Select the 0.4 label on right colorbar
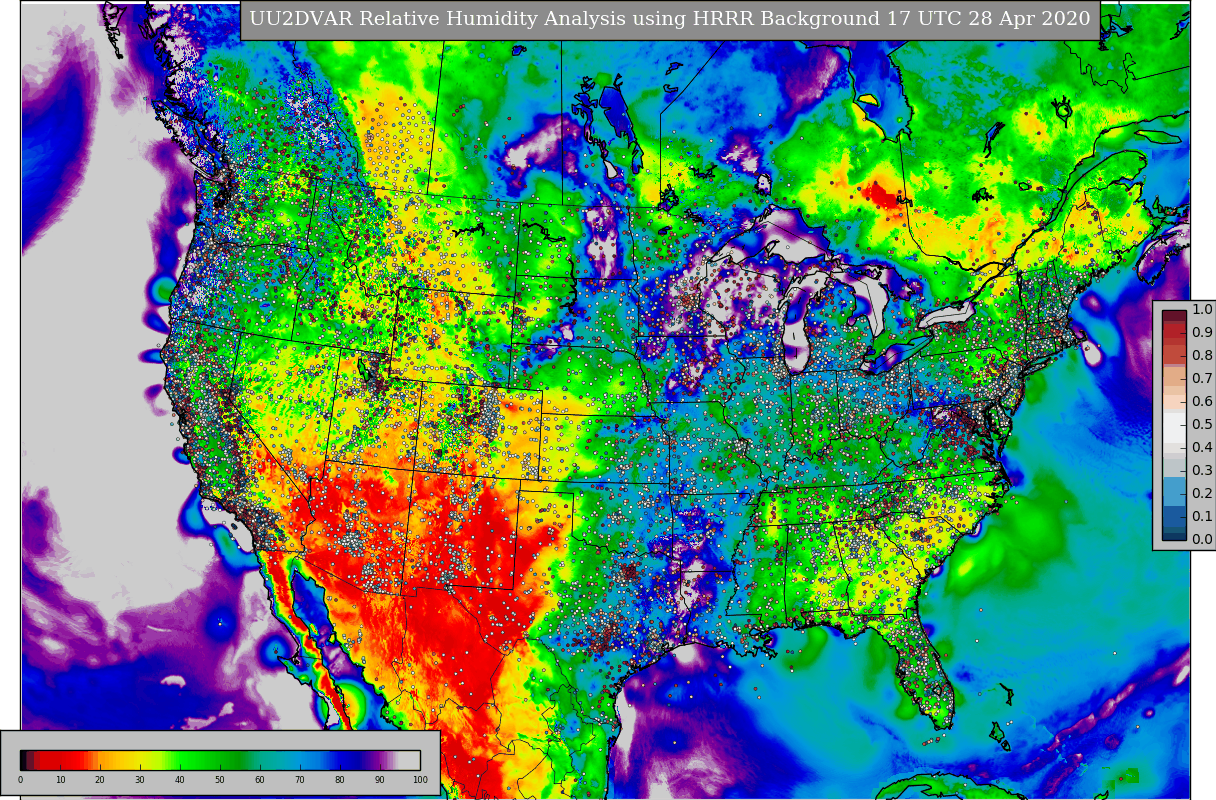The width and height of the screenshot is (1216, 800). click(x=1202, y=448)
